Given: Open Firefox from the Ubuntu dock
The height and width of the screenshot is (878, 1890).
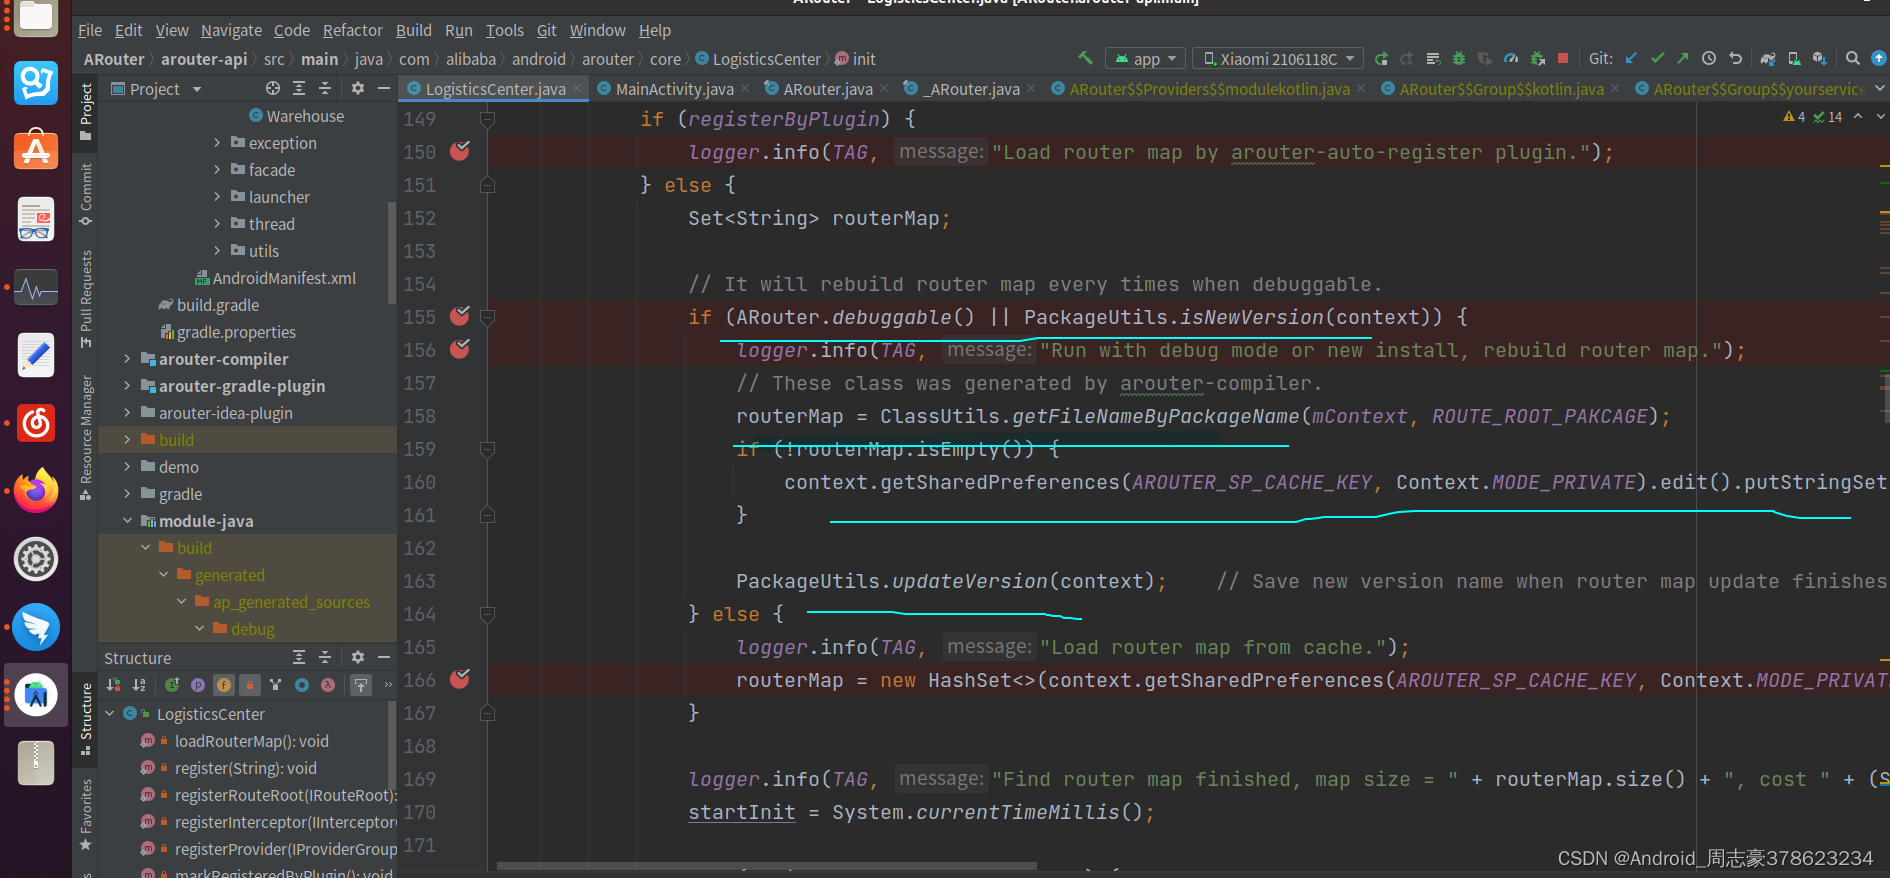Looking at the screenshot, I should click(36, 491).
